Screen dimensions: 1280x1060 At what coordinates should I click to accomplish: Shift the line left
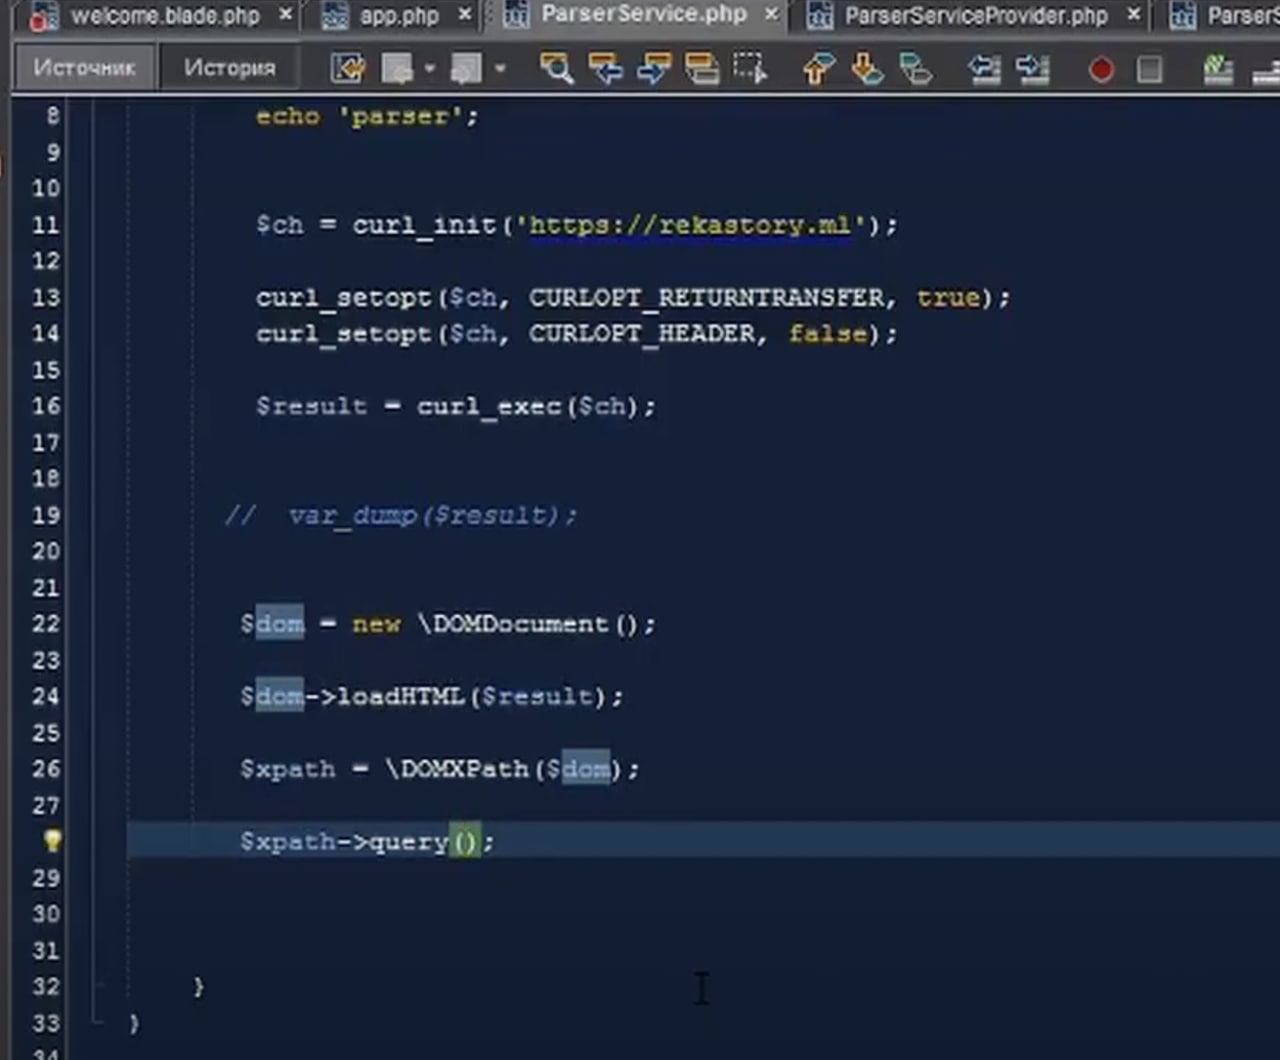(x=984, y=68)
